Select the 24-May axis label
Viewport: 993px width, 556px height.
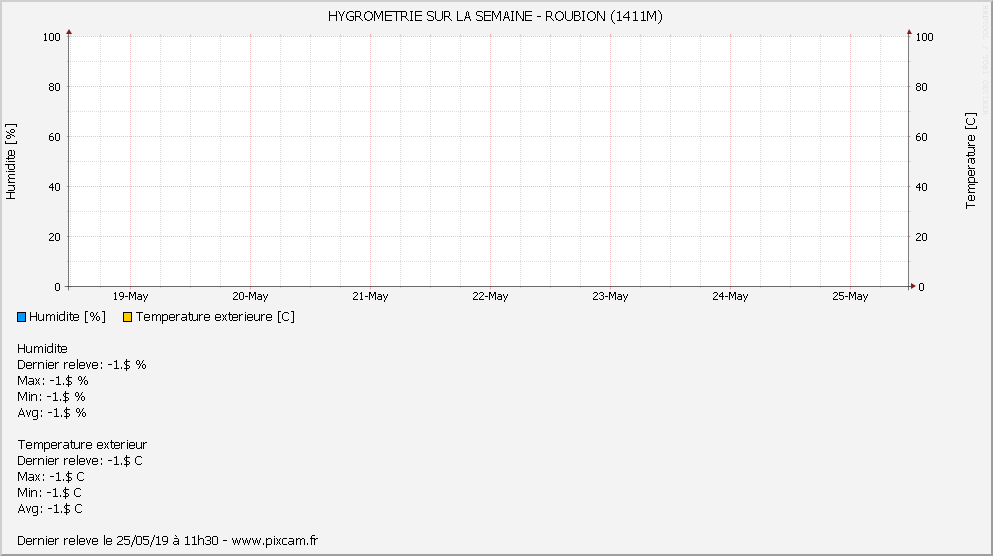[x=730, y=296]
